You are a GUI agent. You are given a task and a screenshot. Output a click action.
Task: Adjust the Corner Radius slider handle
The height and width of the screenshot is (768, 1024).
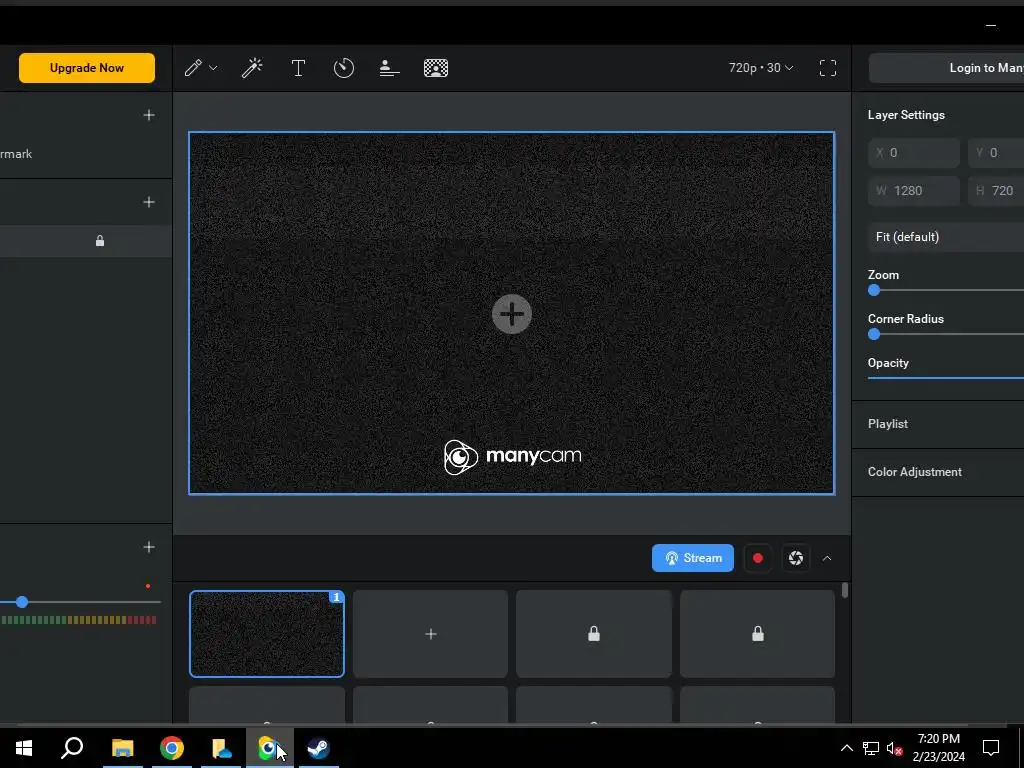coord(874,334)
